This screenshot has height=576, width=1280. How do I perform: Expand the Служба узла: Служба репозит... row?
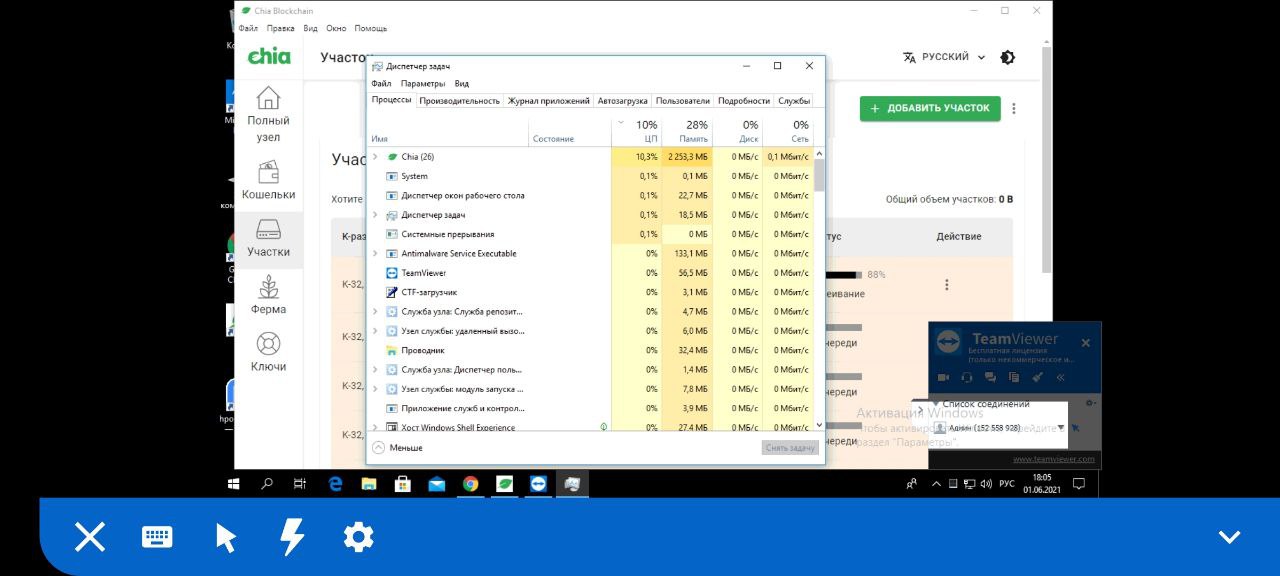[x=375, y=312]
